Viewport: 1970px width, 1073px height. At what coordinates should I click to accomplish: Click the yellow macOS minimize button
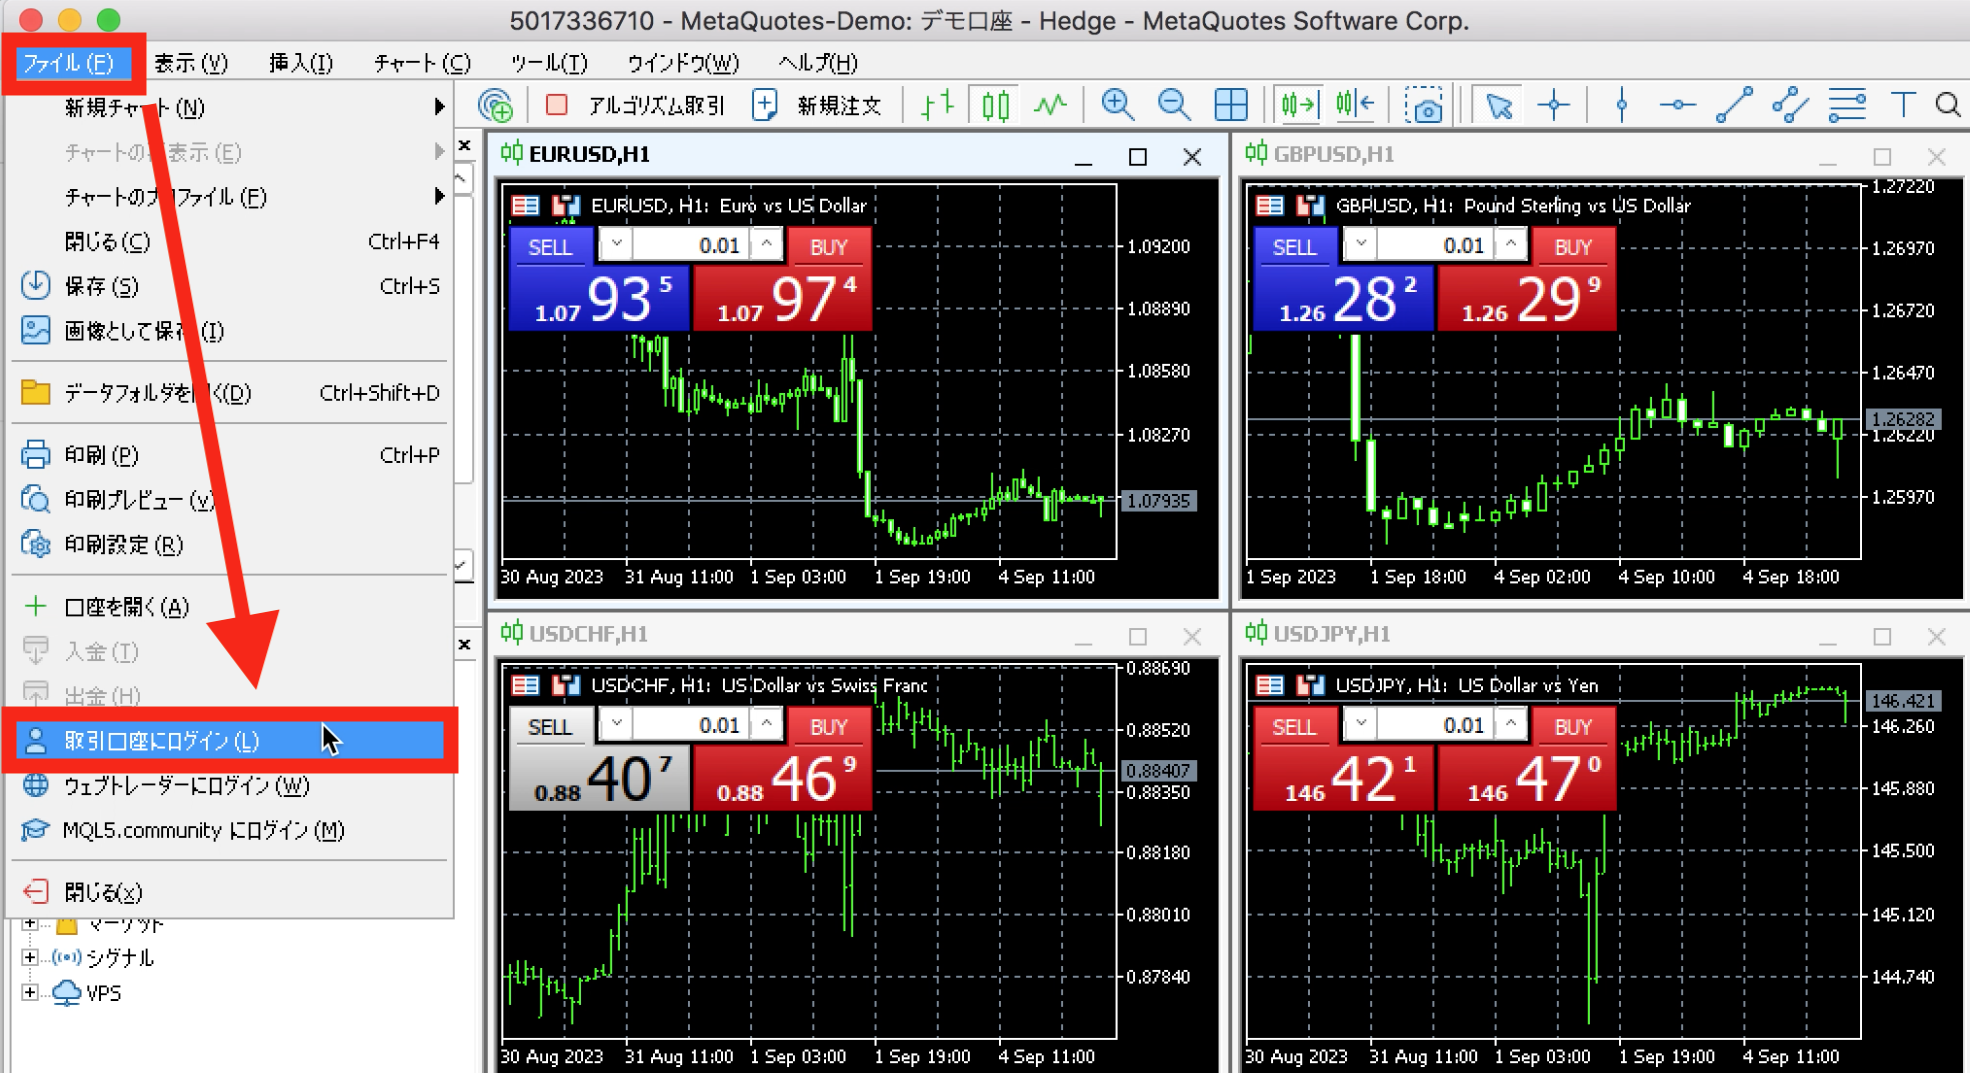pos(70,20)
